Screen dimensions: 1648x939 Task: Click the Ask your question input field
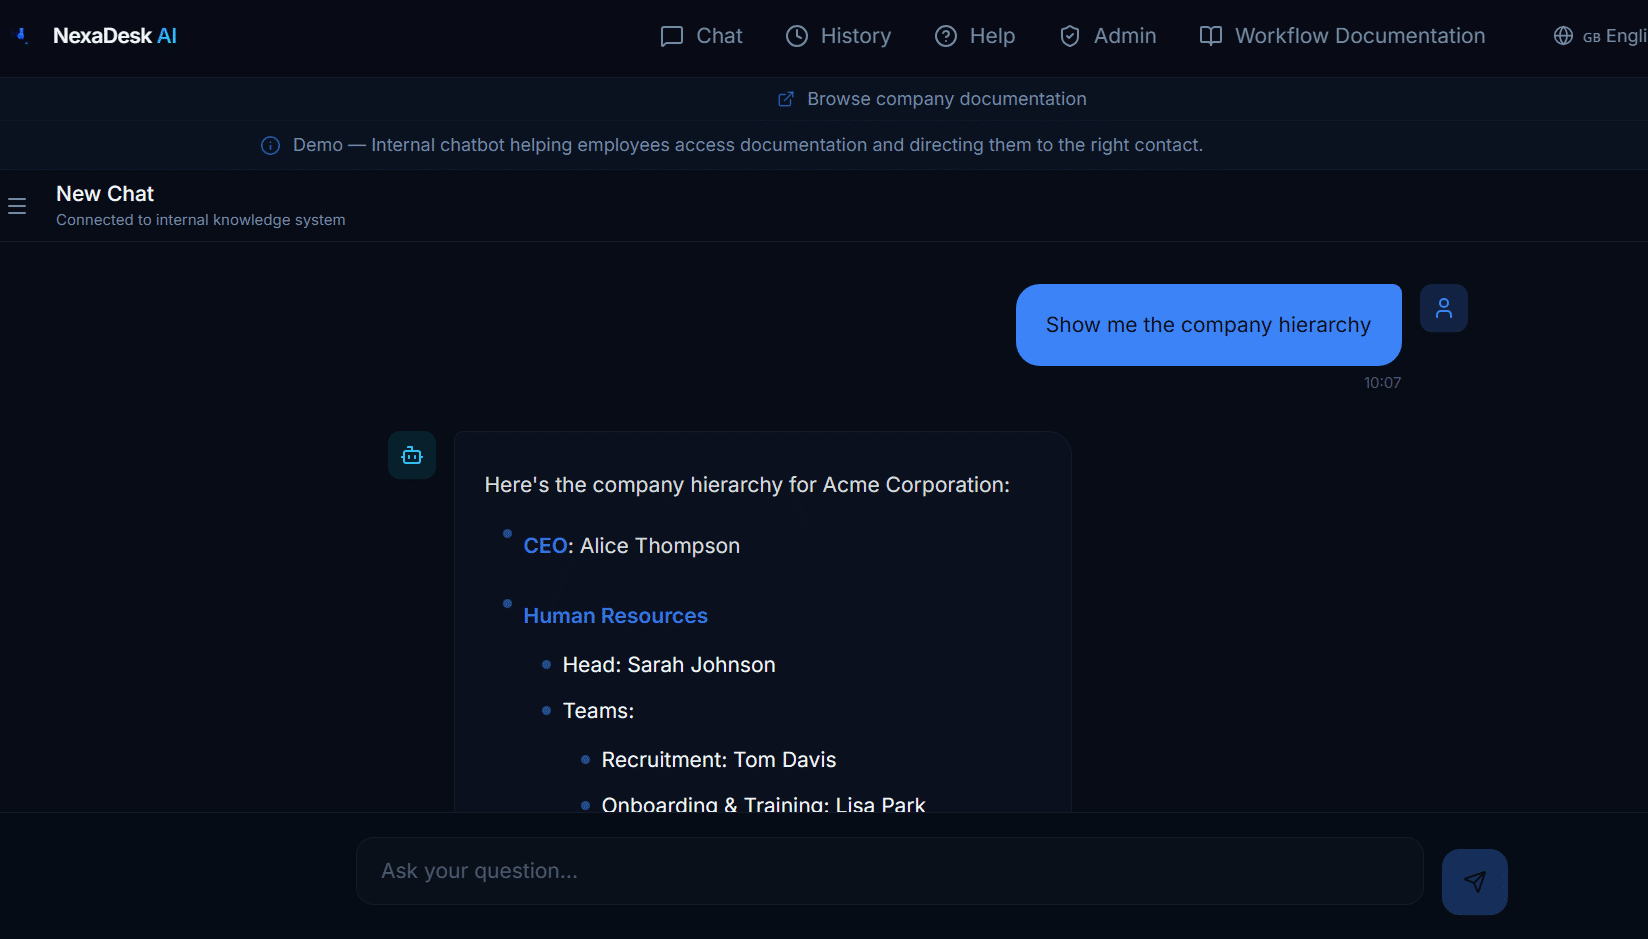coord(889,871)
